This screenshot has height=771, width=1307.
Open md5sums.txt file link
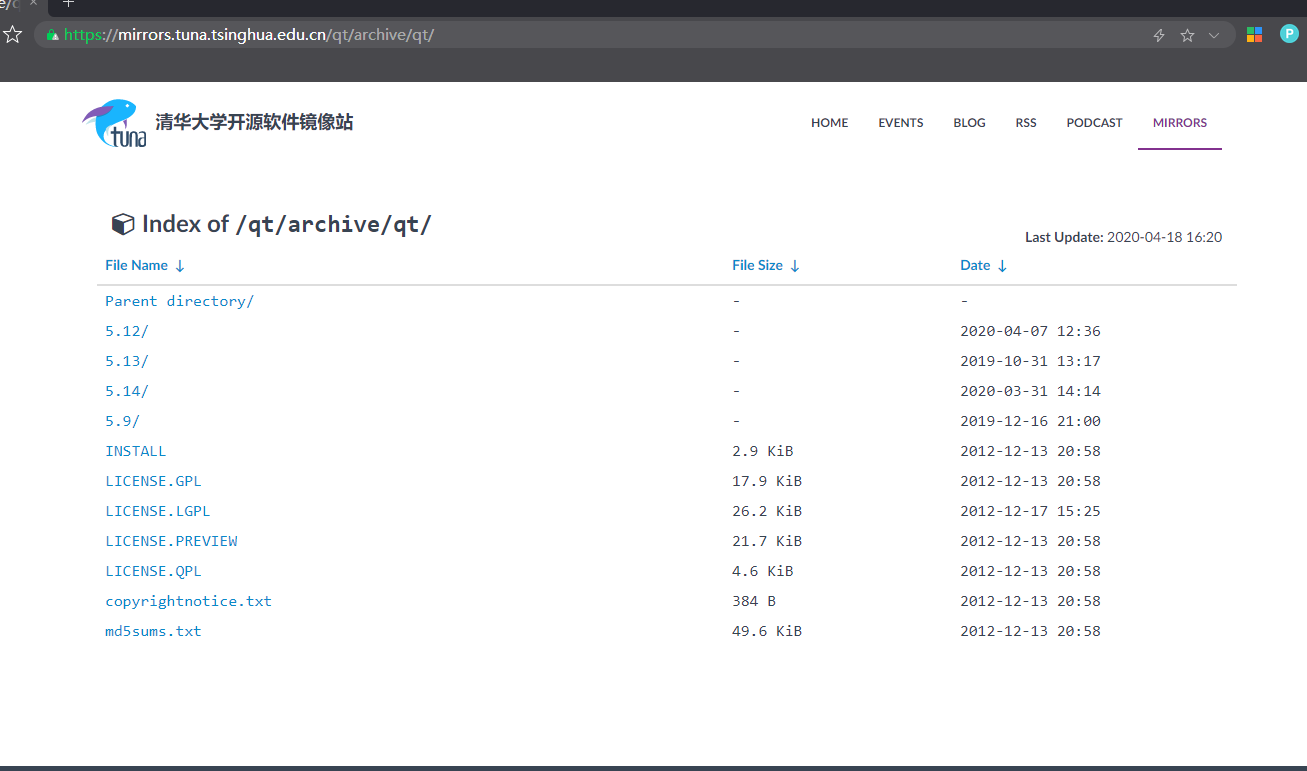coord(153,631)
